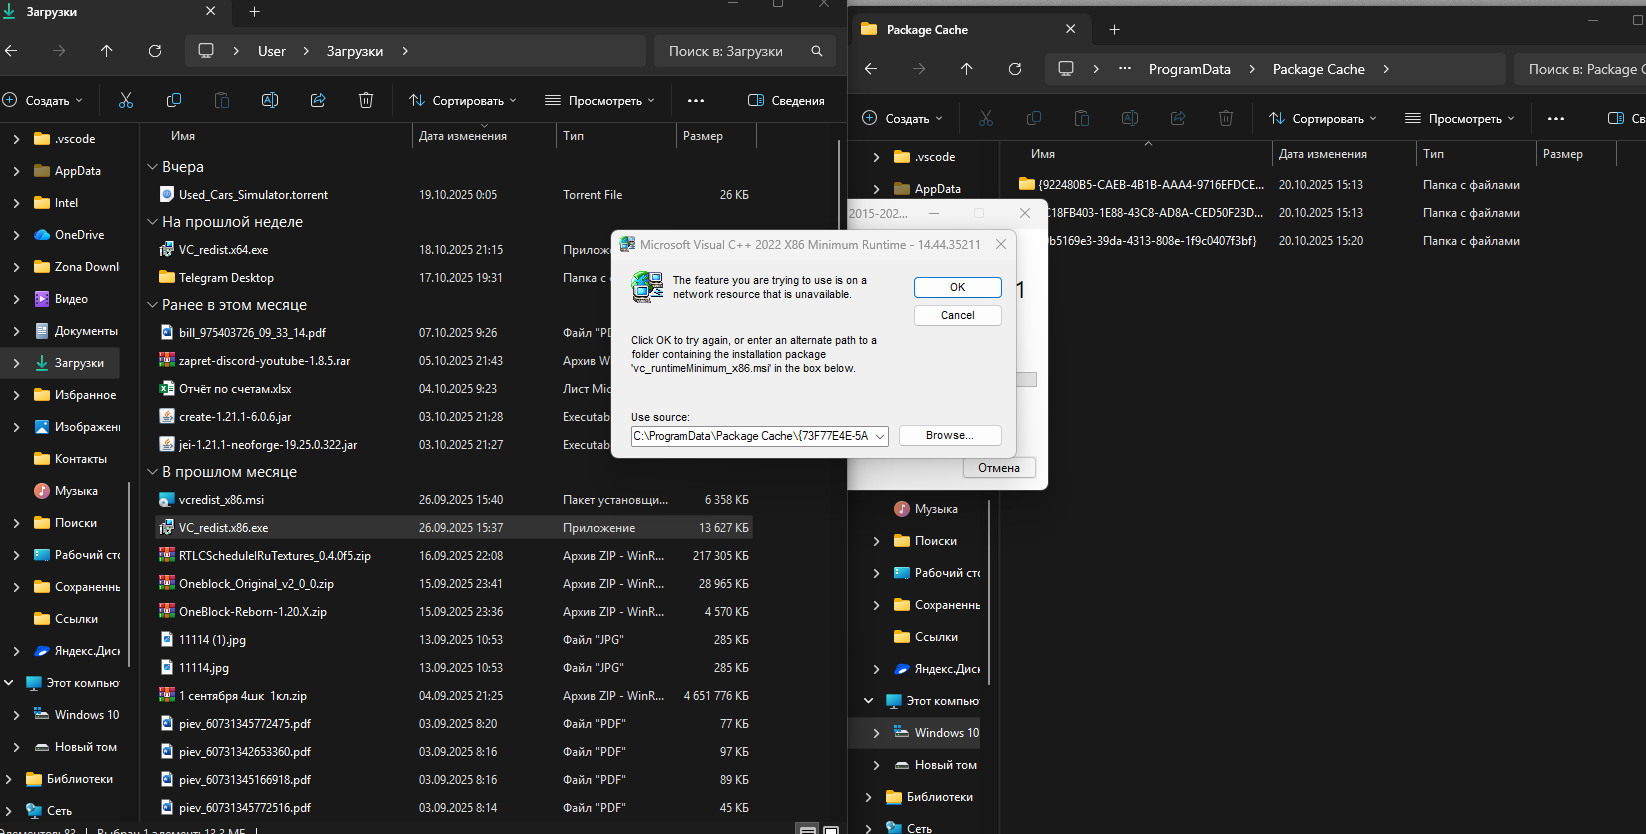The height and width of the screenshot is (834, 1646).
Task: Collapse Этот компьютер in the Загрузки navigation pane
Action: coord(8,683)
